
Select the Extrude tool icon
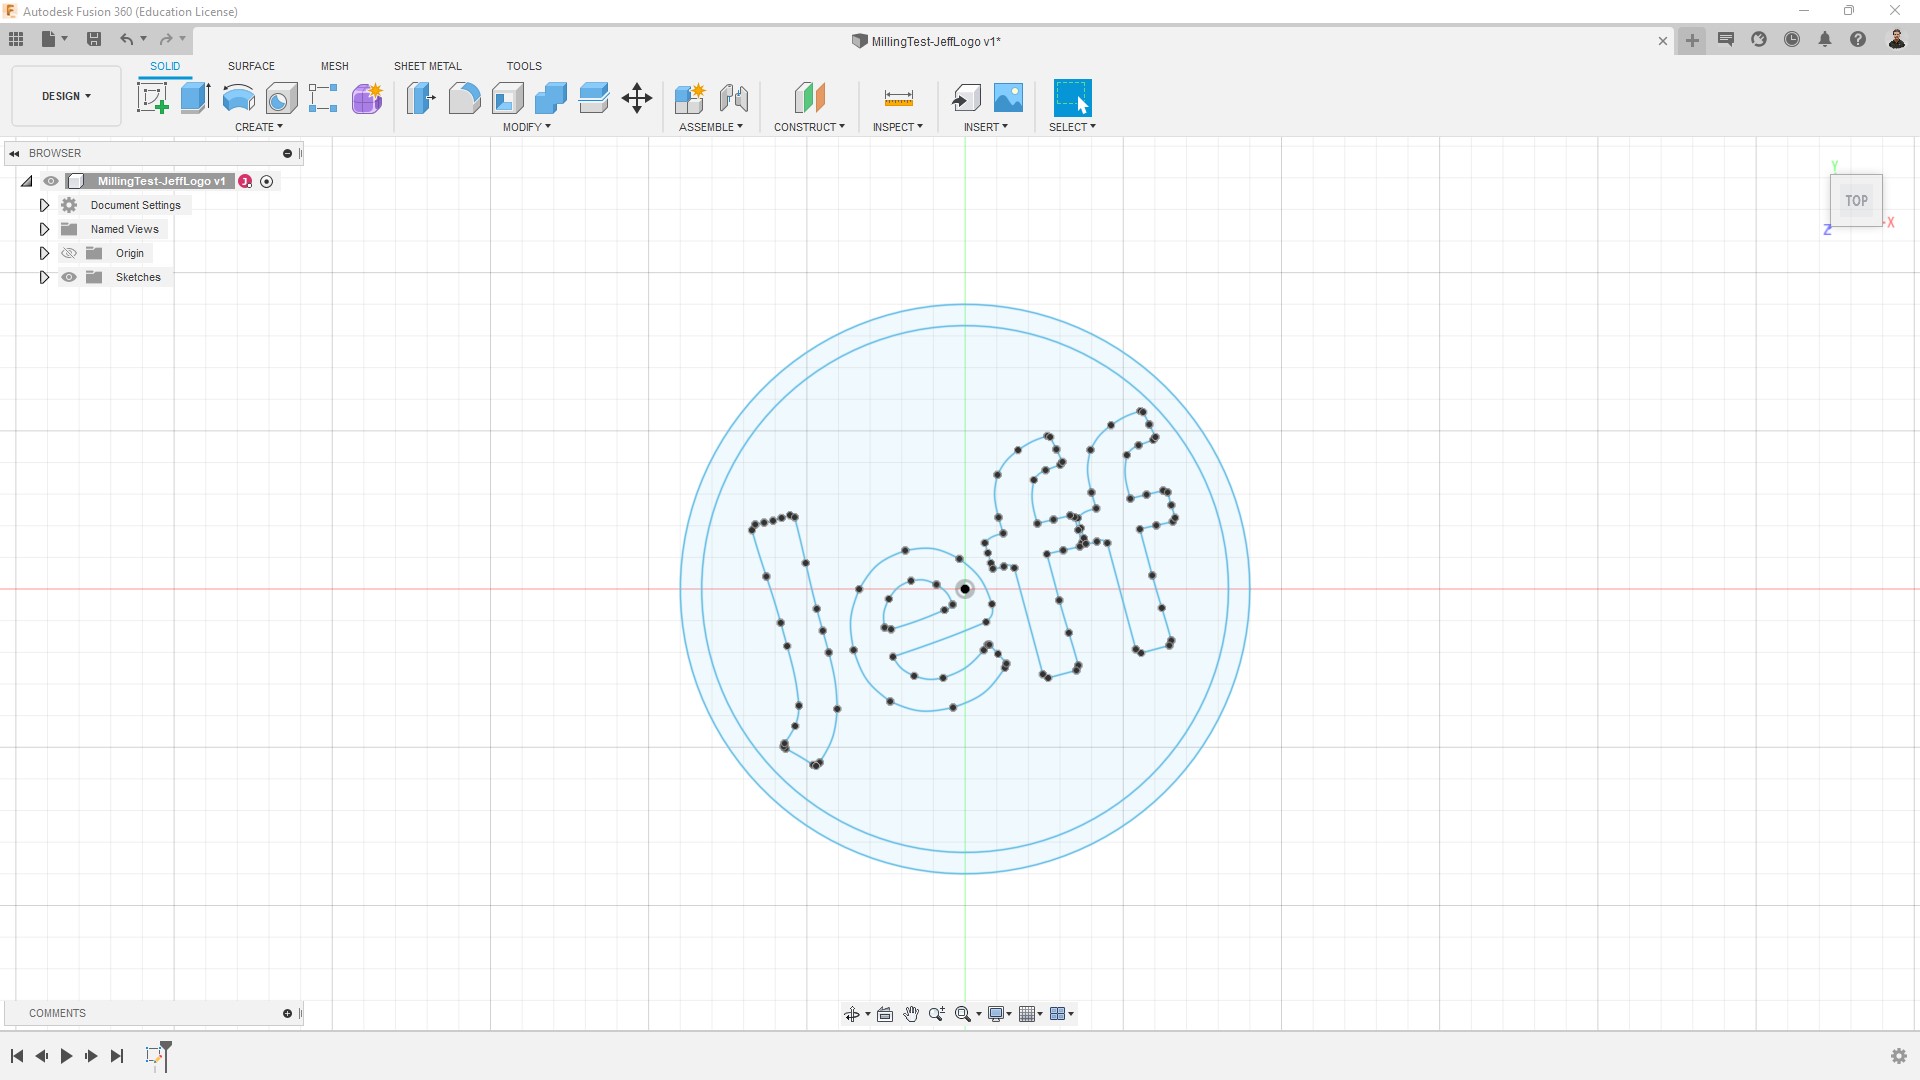195,98
